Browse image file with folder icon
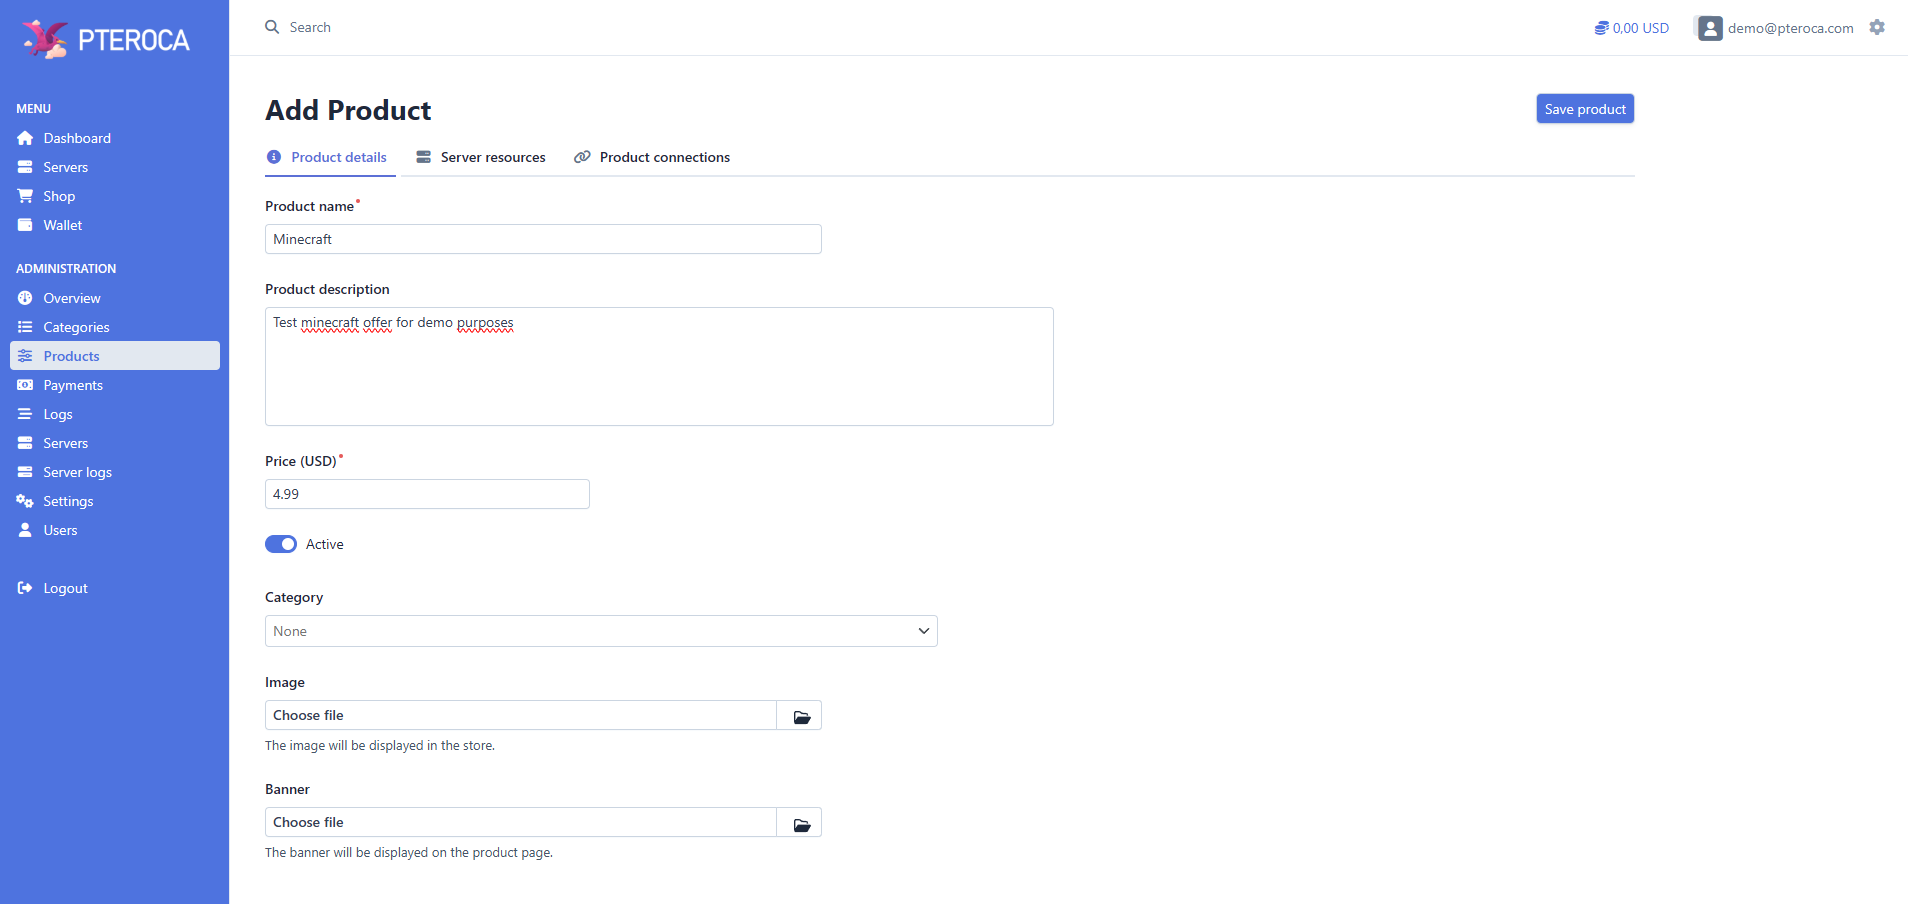 click(x=800, y=716)
